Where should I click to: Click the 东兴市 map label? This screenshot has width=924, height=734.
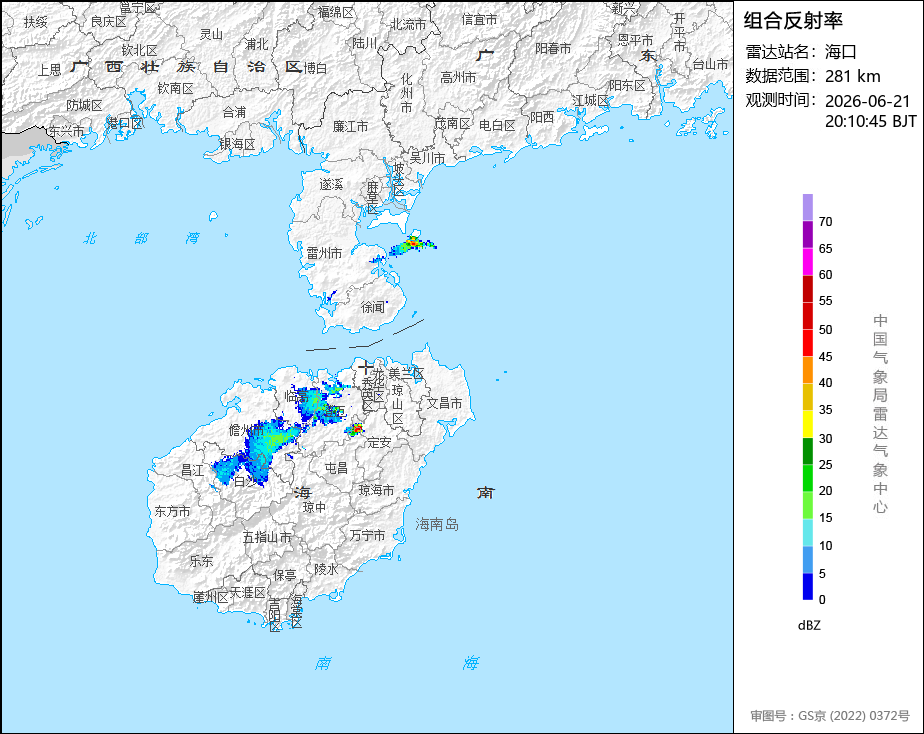[67, 131]
